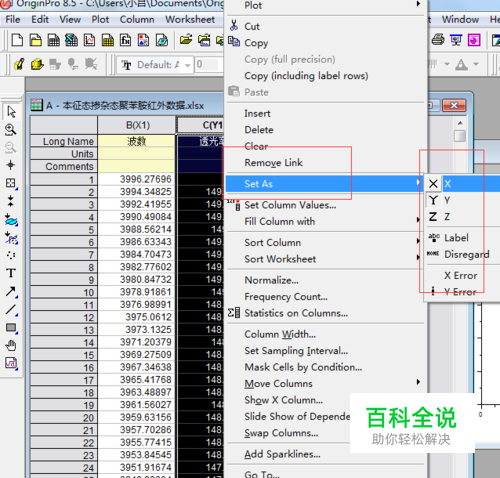
Task: Select row 10 header
Action: 64,292
